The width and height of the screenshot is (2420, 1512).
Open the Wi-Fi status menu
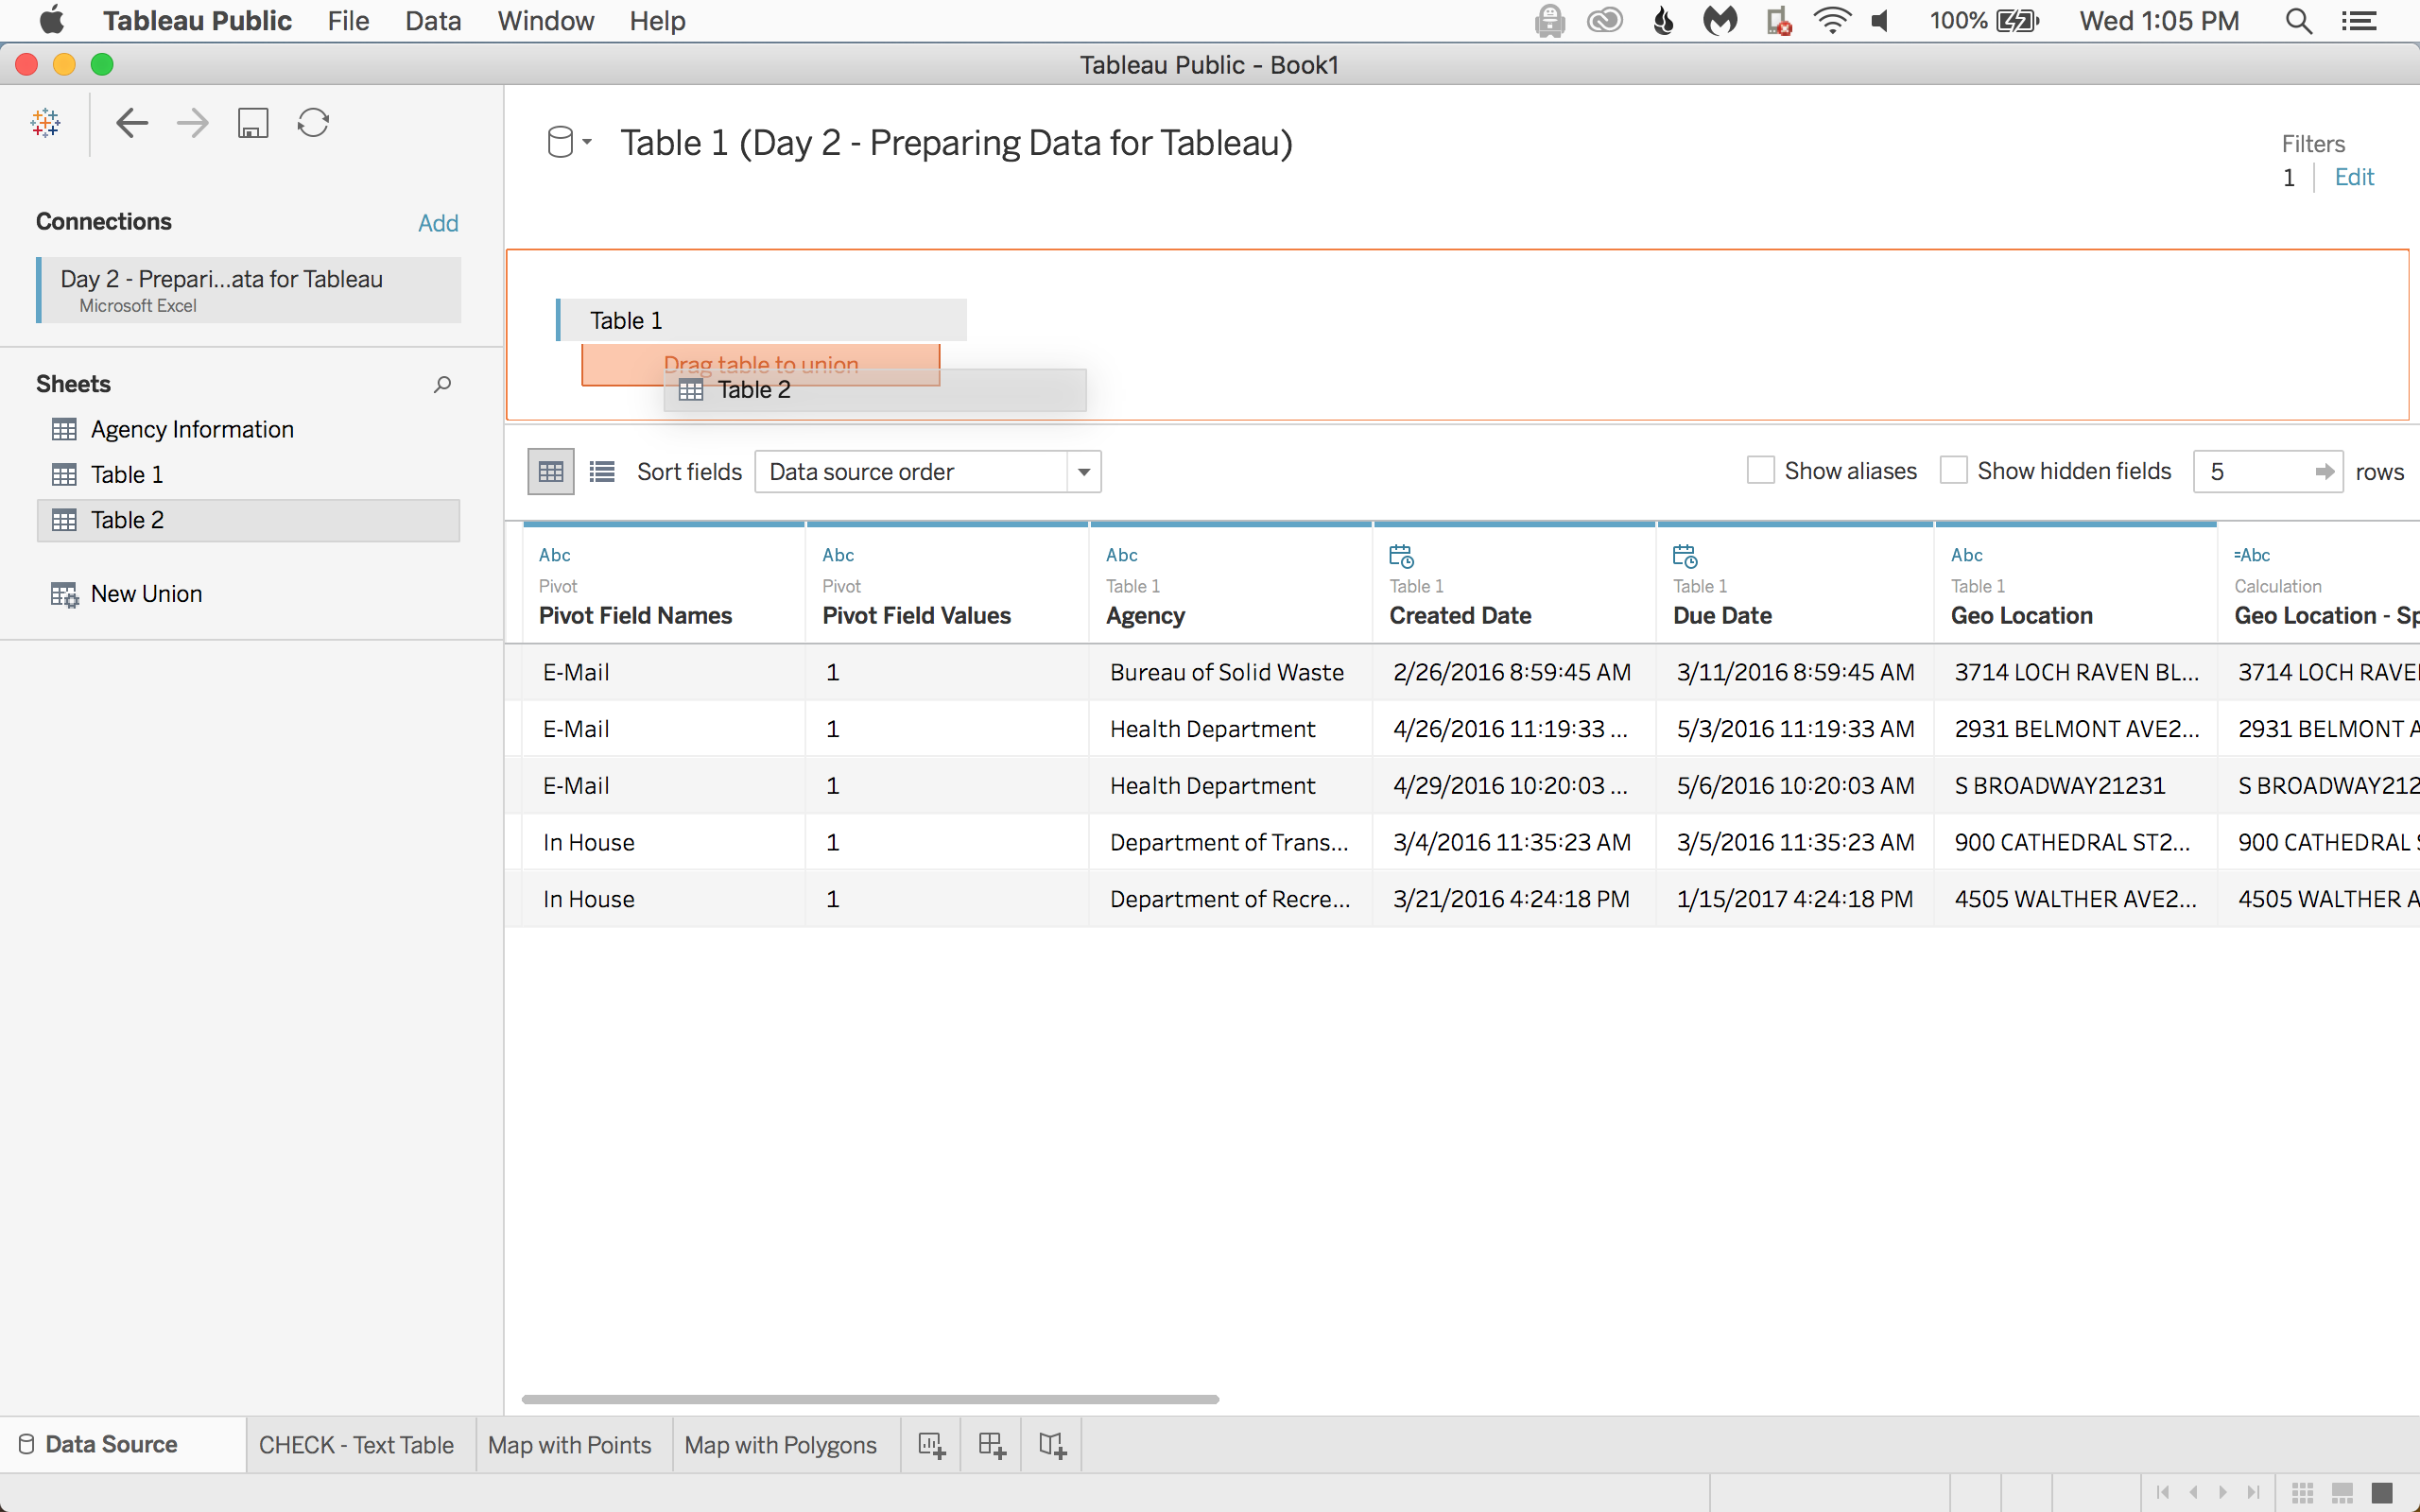1832,21
